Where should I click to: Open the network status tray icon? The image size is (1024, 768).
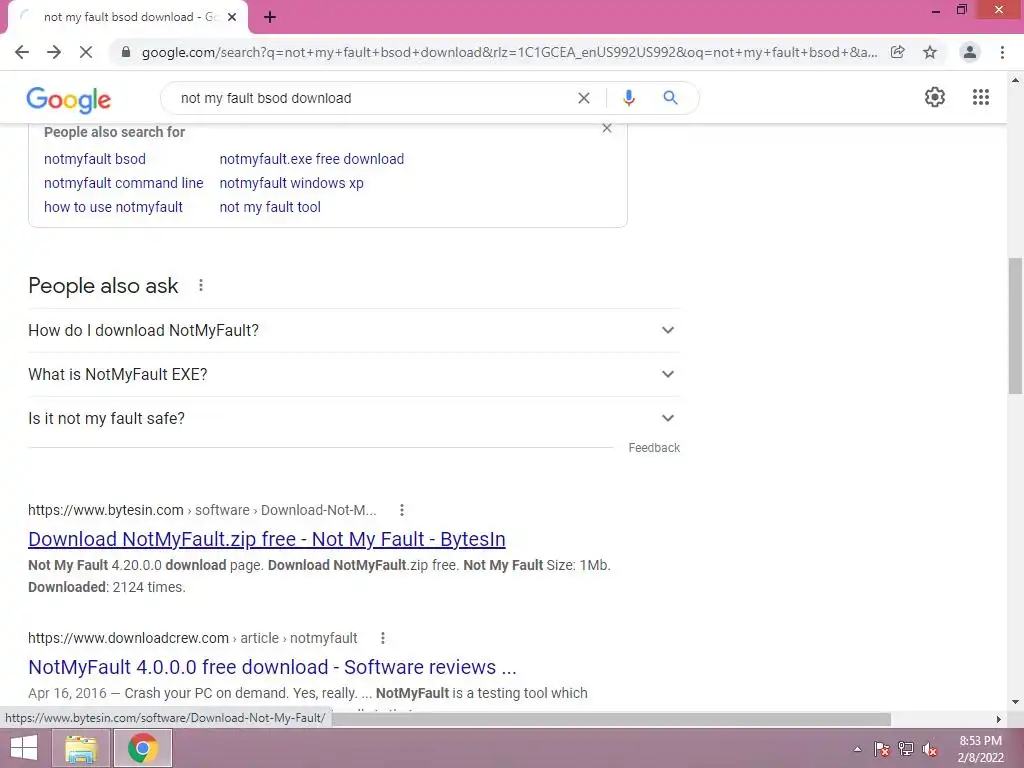[906, 749]
